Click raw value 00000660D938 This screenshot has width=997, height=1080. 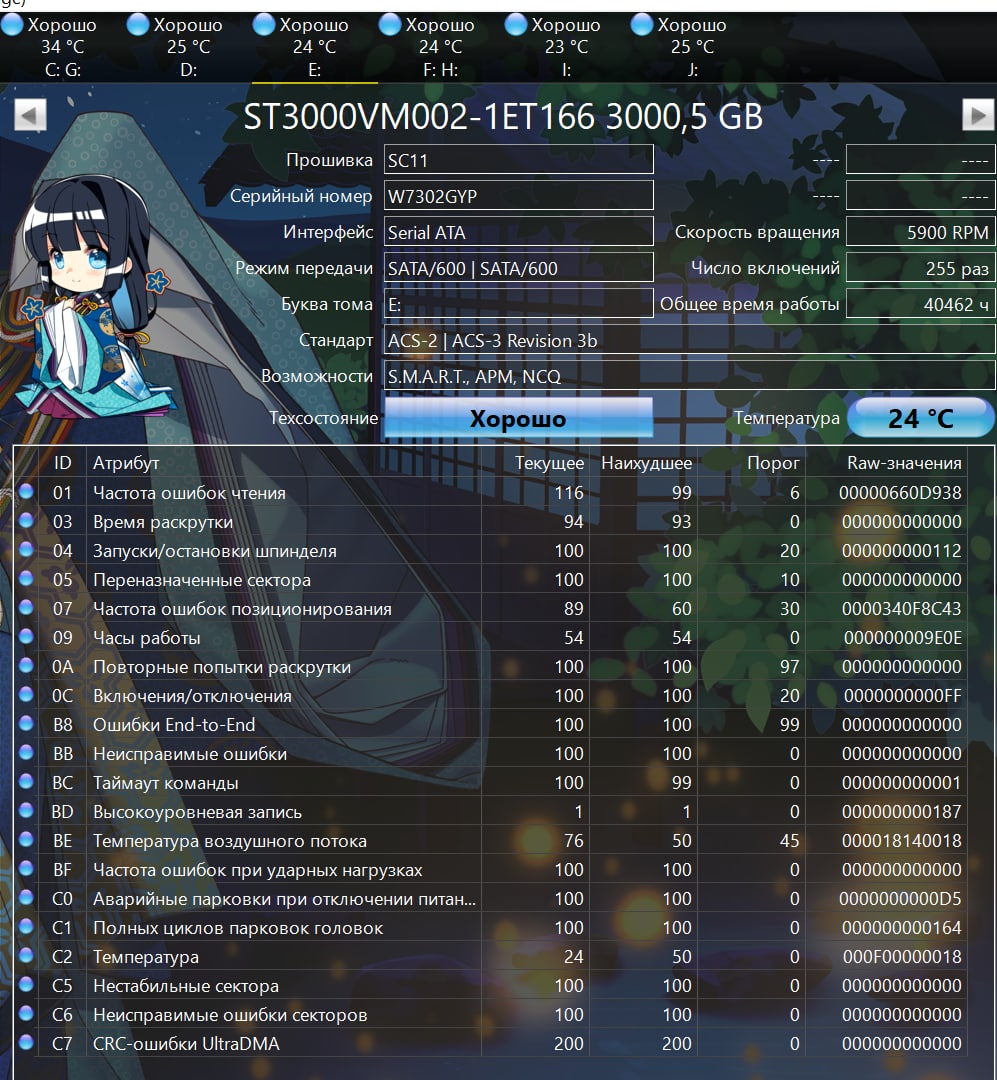pos(900,492)
